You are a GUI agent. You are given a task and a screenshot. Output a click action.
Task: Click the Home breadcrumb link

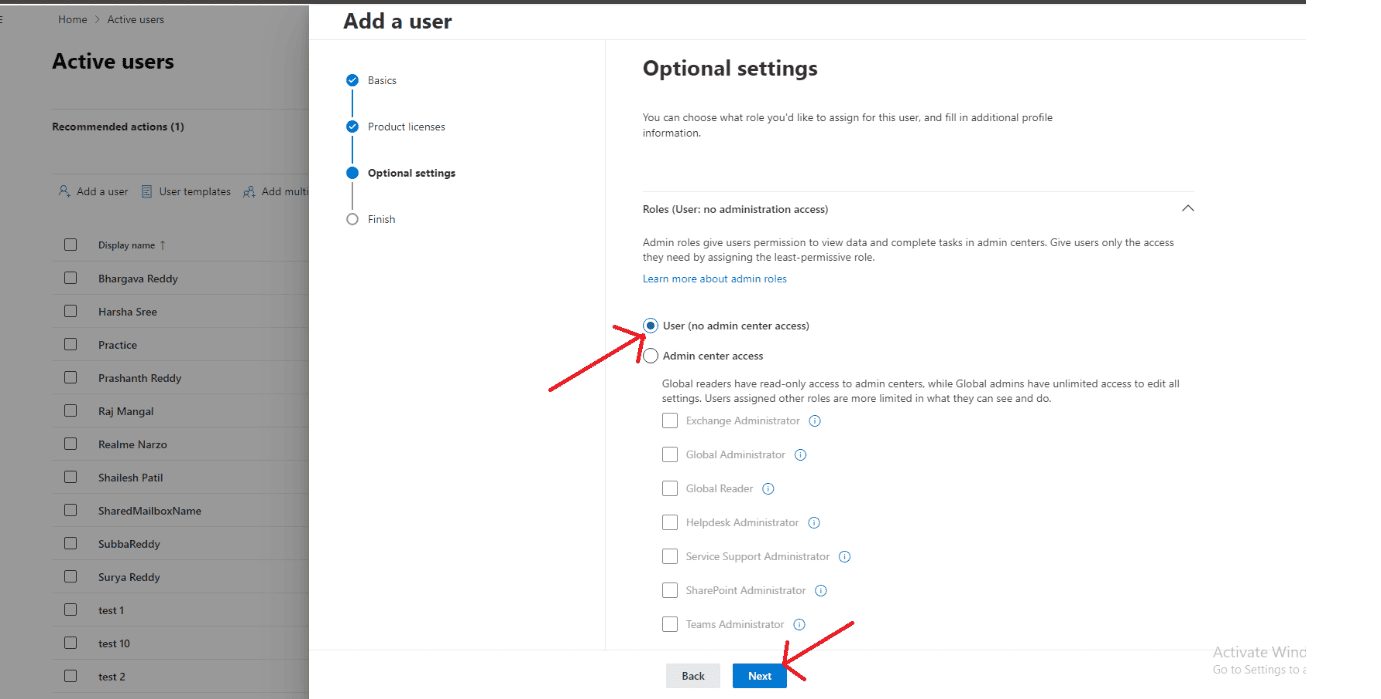pyautogui.click(x=72, y=19)
